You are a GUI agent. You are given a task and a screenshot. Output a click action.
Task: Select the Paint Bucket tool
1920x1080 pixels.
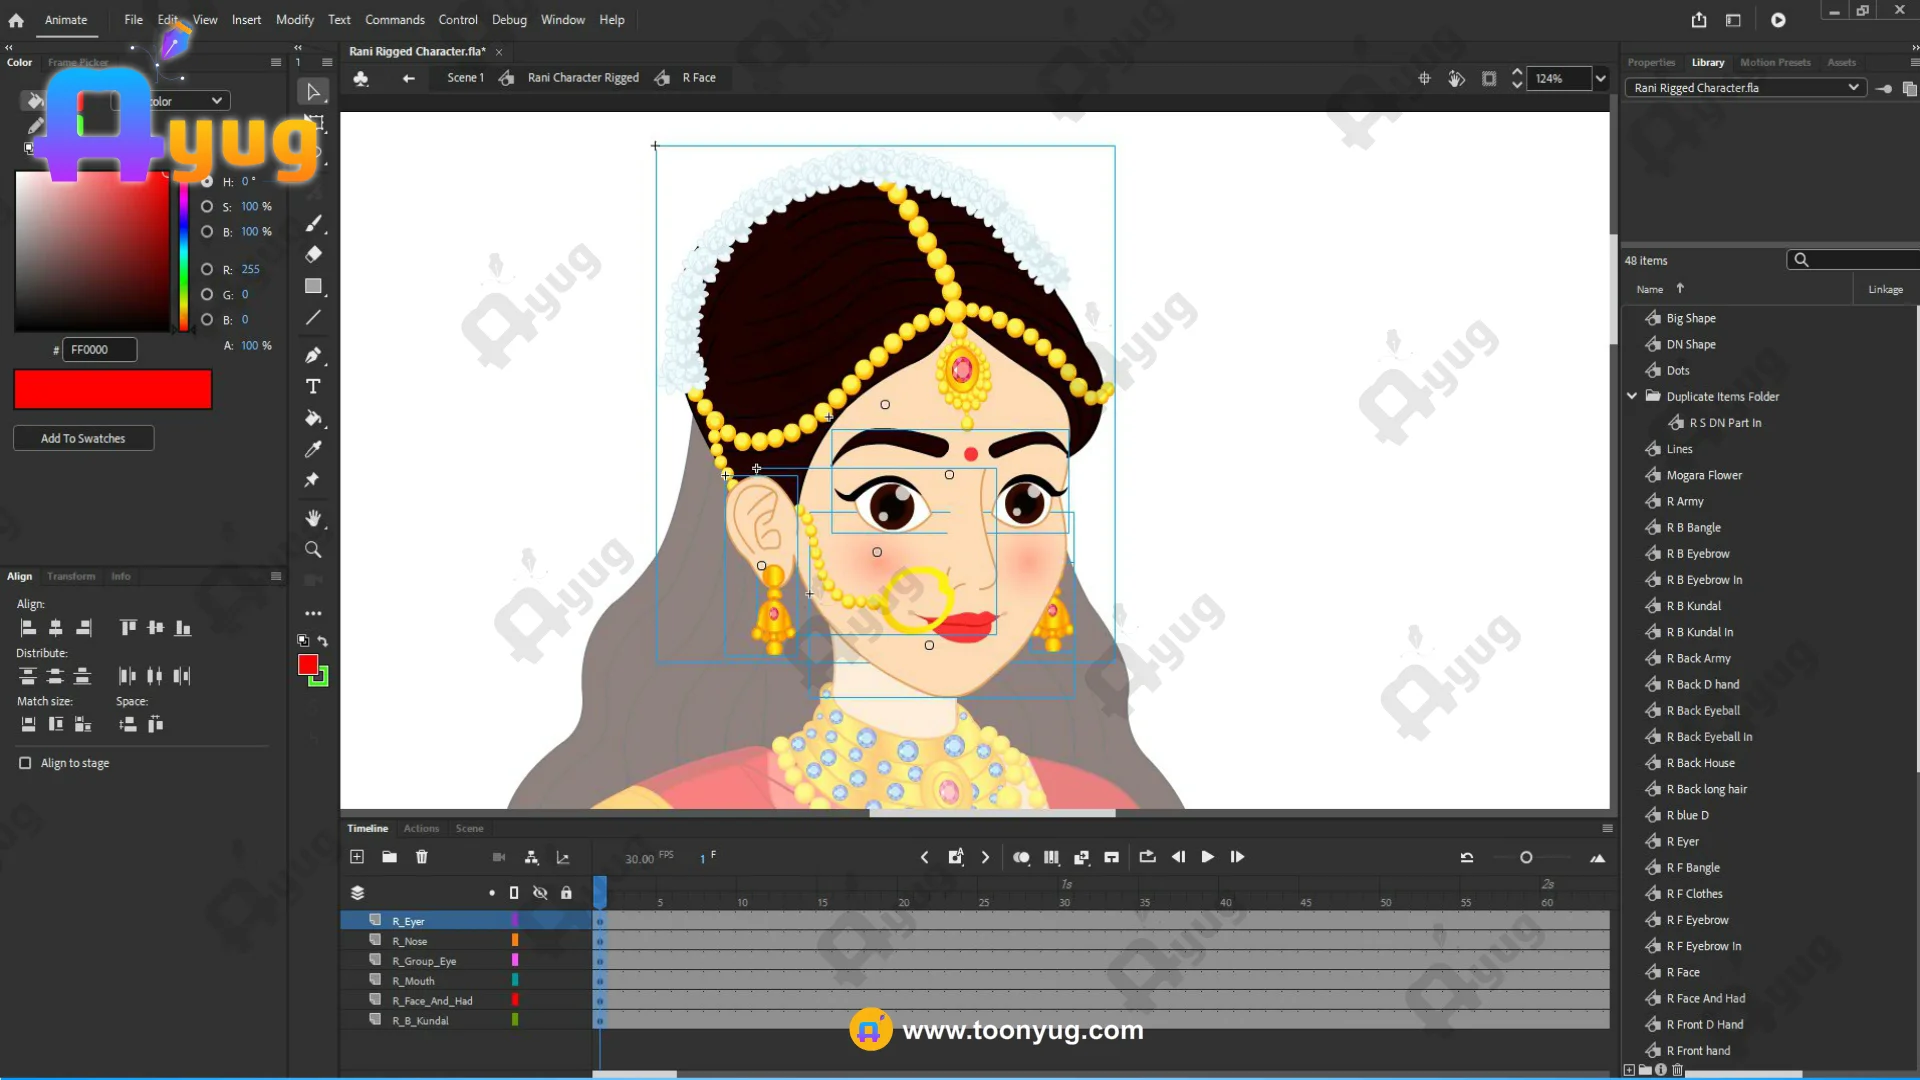tap(313, 418)
